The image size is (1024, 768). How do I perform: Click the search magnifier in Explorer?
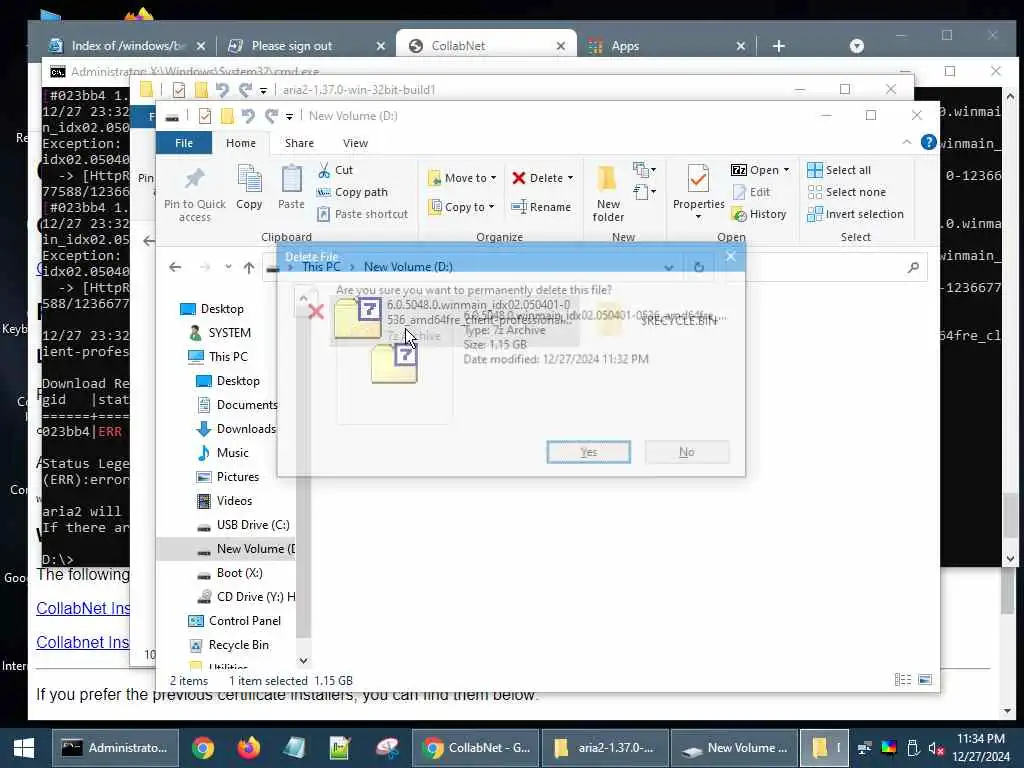(913, 267)
